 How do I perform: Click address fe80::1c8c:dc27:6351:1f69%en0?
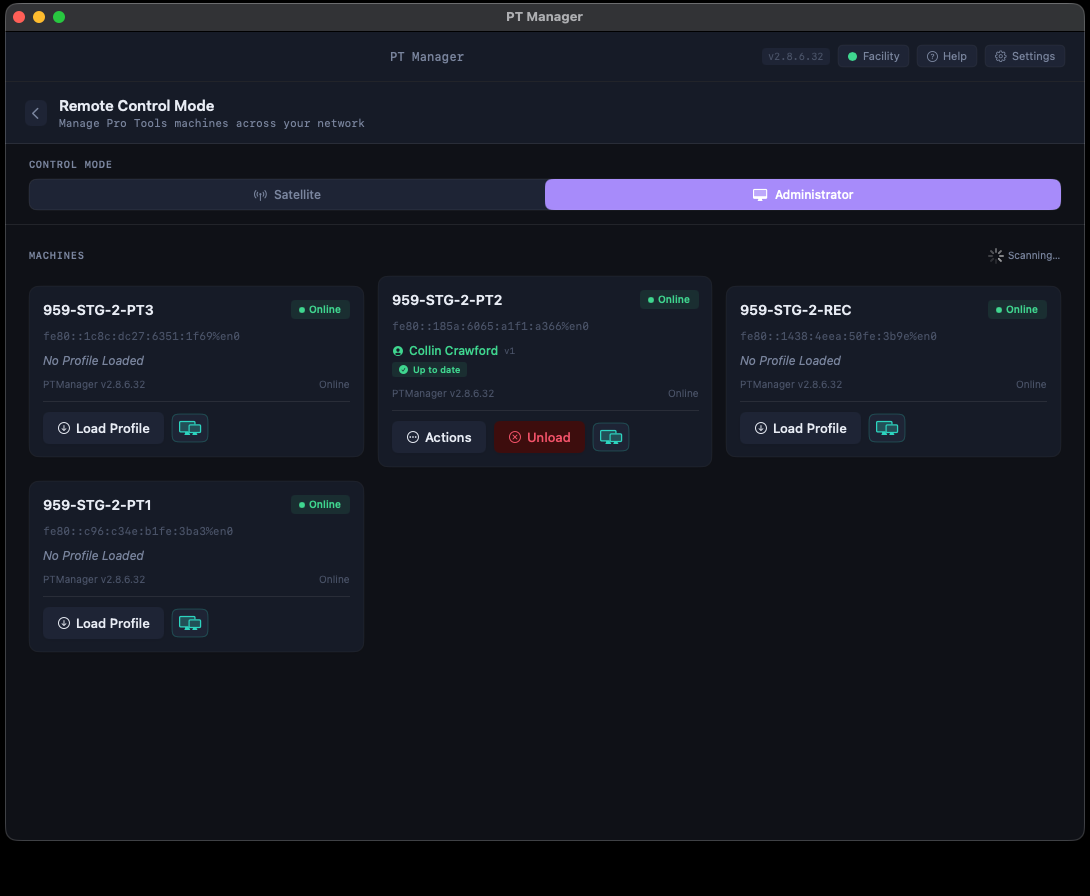[x=141, y=336]
